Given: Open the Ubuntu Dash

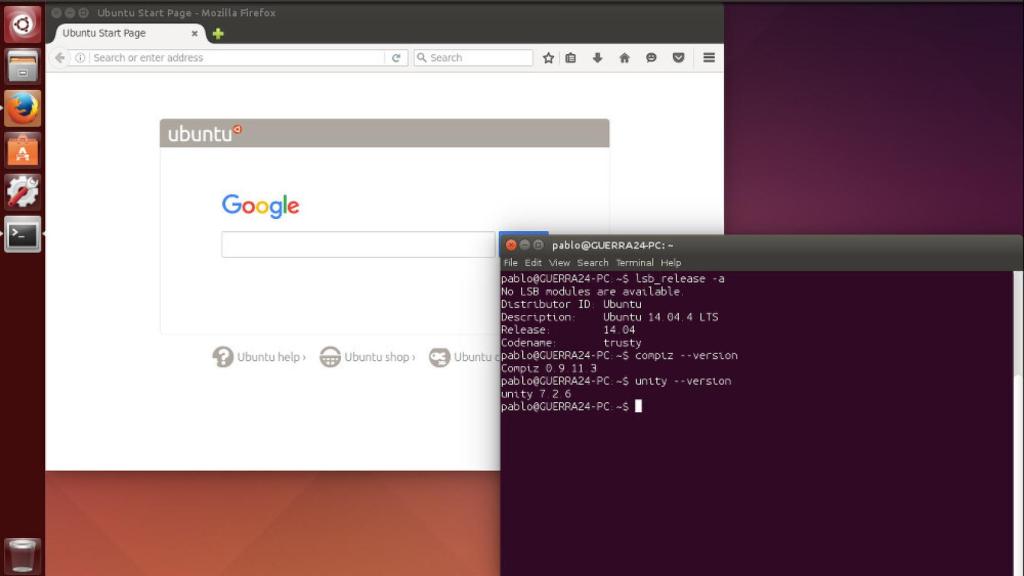Looking at the screenshot, I should (x=22, y=22).
